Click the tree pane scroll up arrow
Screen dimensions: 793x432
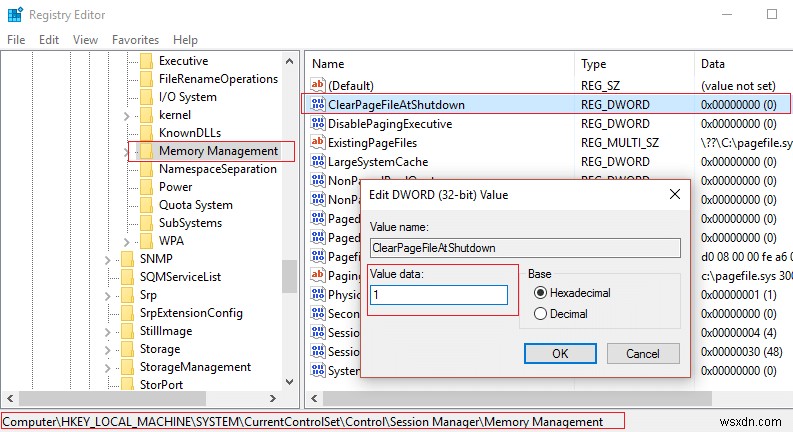click(x=289, y=61)
